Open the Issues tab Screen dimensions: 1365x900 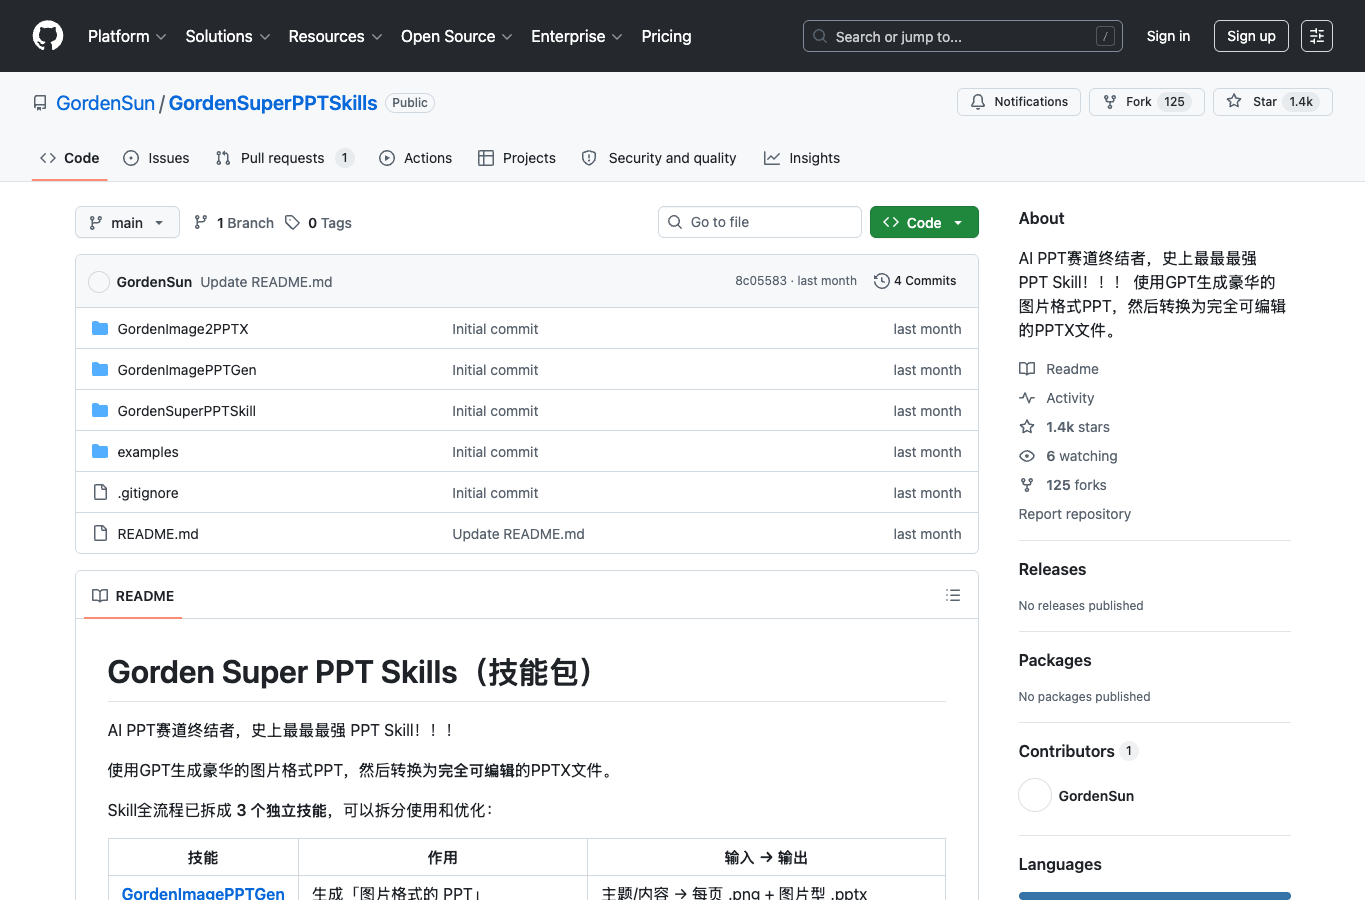point(156,158)
